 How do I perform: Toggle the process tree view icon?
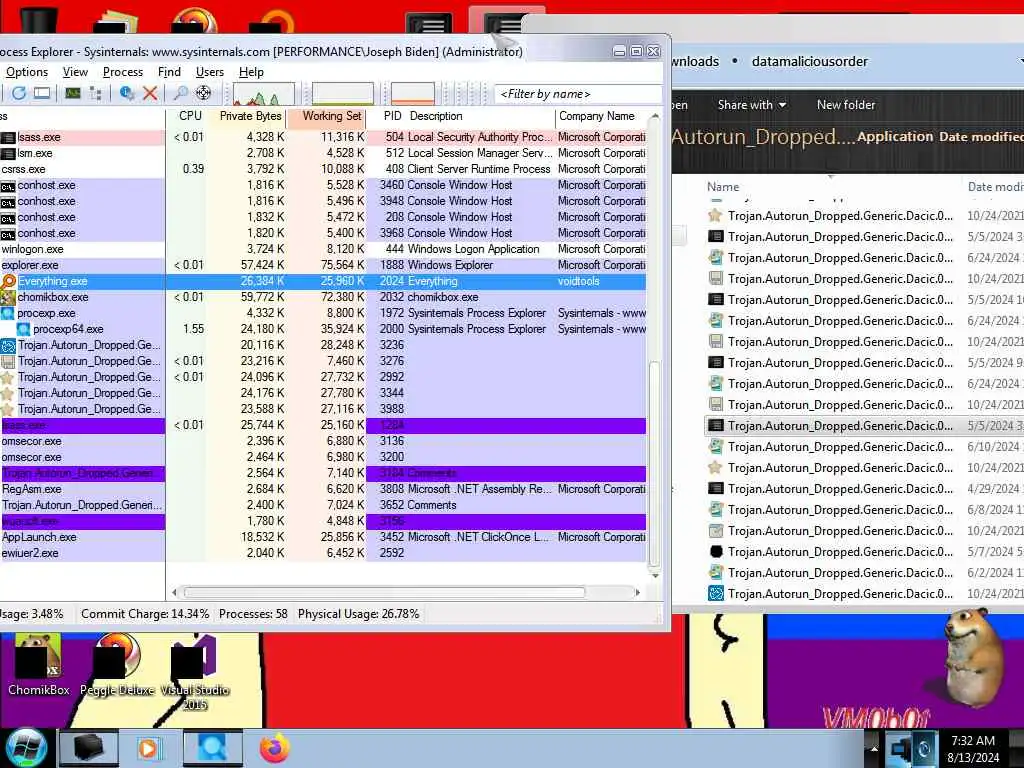95,93
